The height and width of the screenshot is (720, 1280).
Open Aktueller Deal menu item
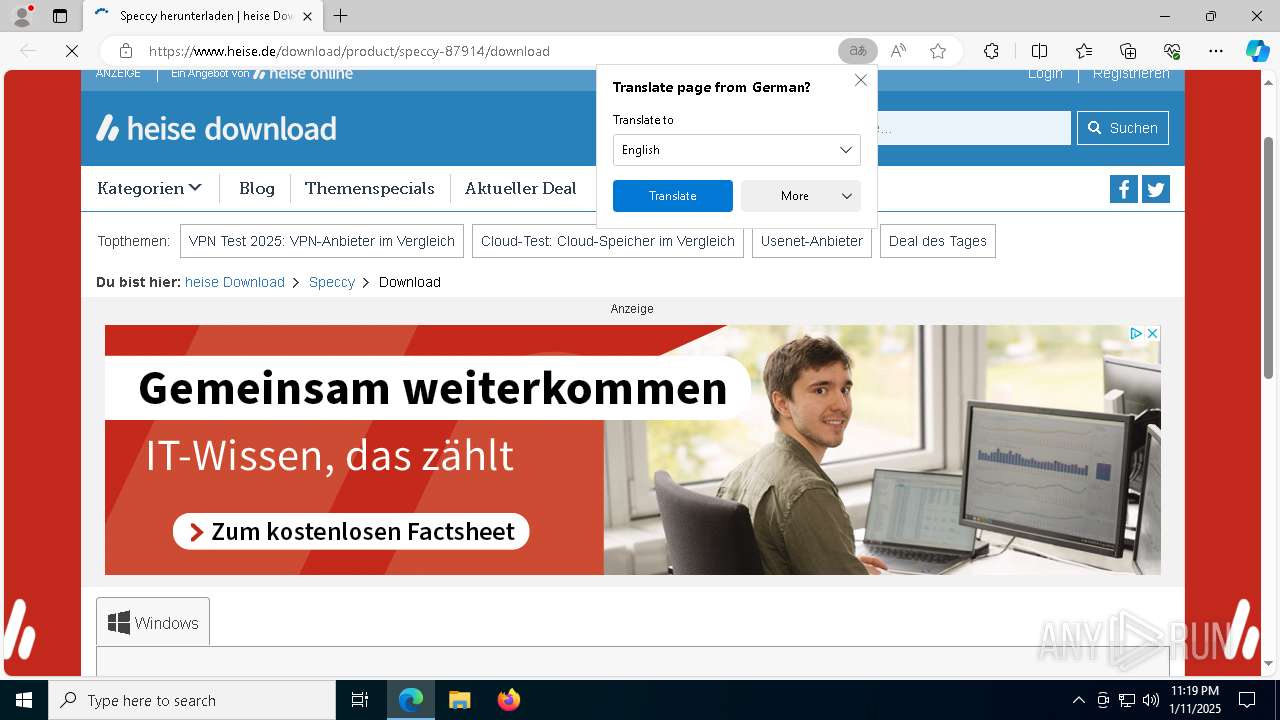[x=521, y=188]
